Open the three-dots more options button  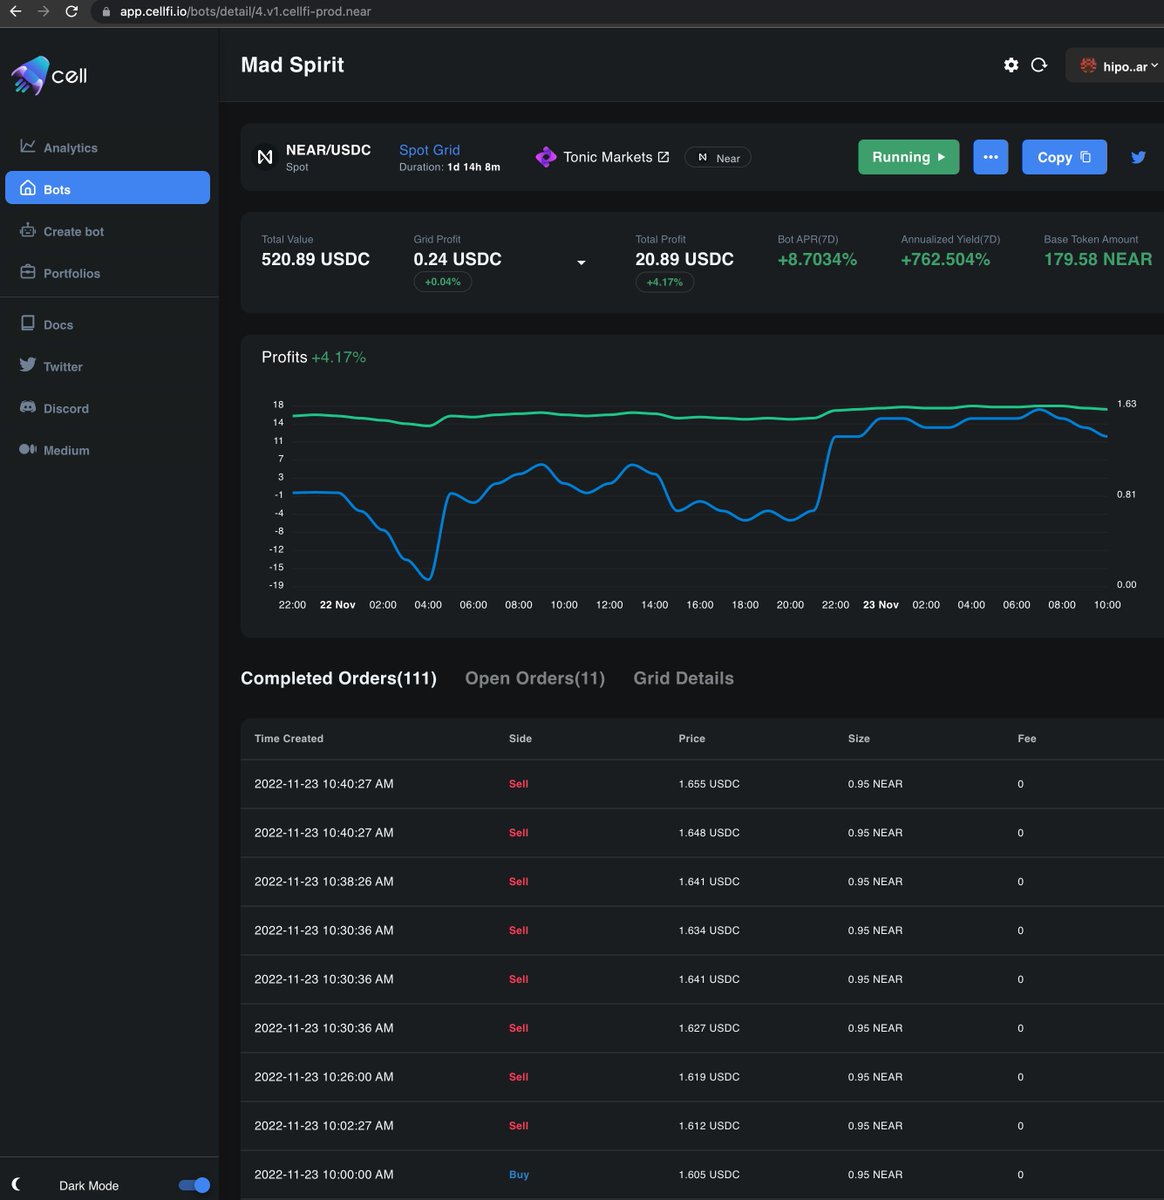[990, 157]
